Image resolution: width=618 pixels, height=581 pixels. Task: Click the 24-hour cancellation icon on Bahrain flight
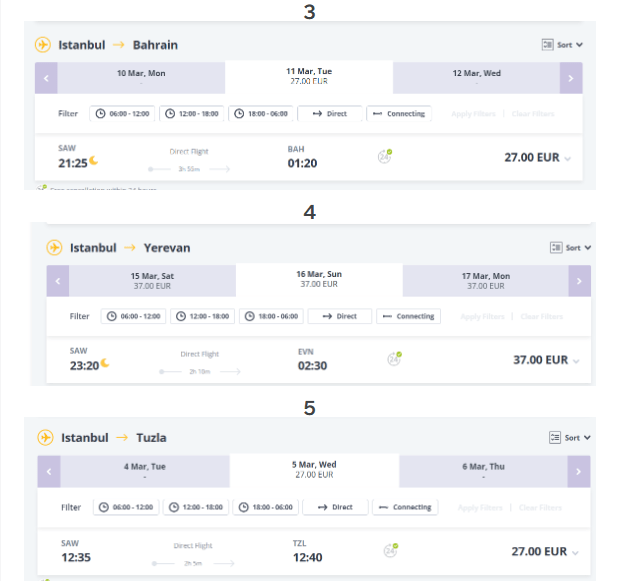(x=385, y=156)
